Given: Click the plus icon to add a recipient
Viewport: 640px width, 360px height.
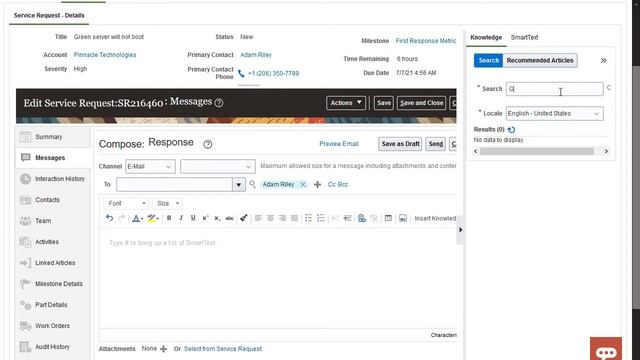Looking at the screenshot, I should pyautogui.click(x=317, y=184).
